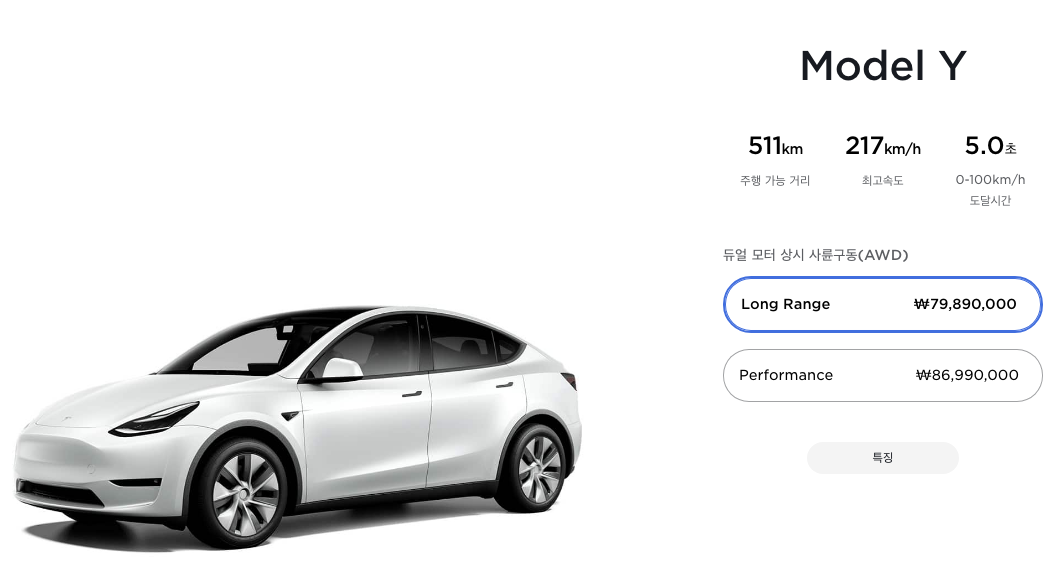1060x578 pixels.
Task: Click the 주행 가능 거리 label
Action: tap(775, 180)
